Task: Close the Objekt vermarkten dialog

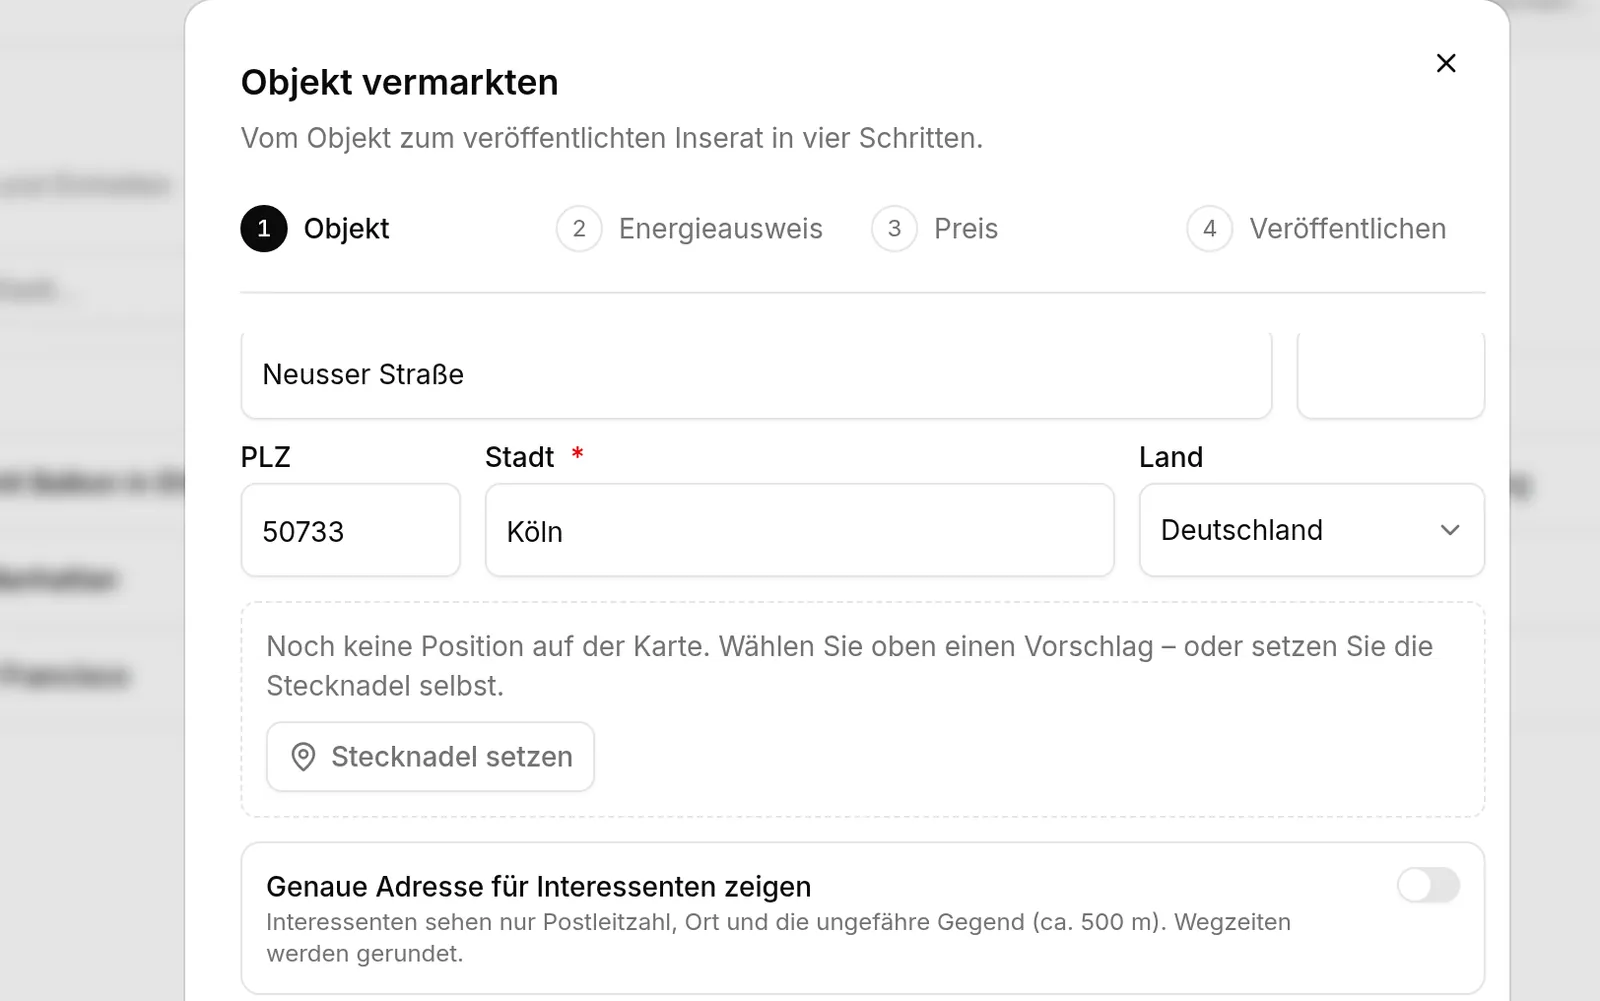Action: [1446, 63]
